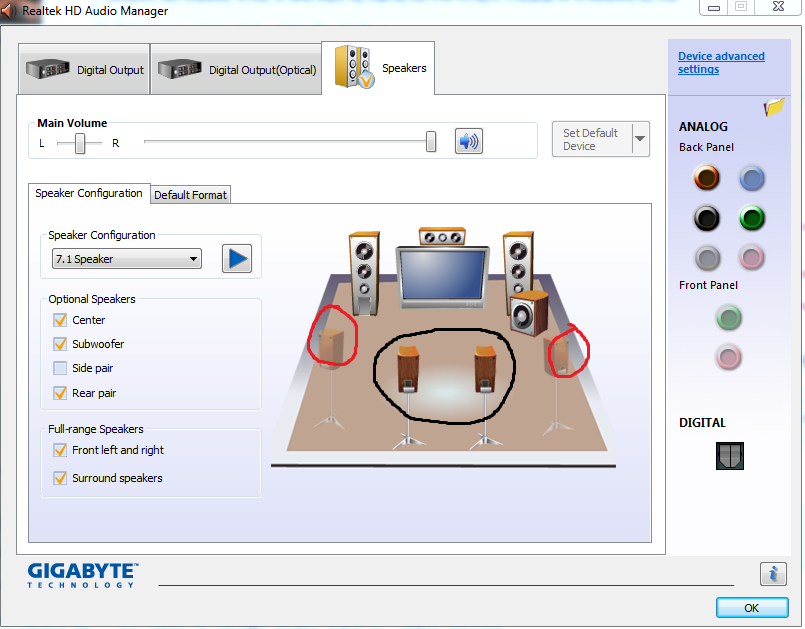Screen dimensions: 805x629
Task: Toggle Surround speakers full-range checkbox
Action: [x=60, y=478]
